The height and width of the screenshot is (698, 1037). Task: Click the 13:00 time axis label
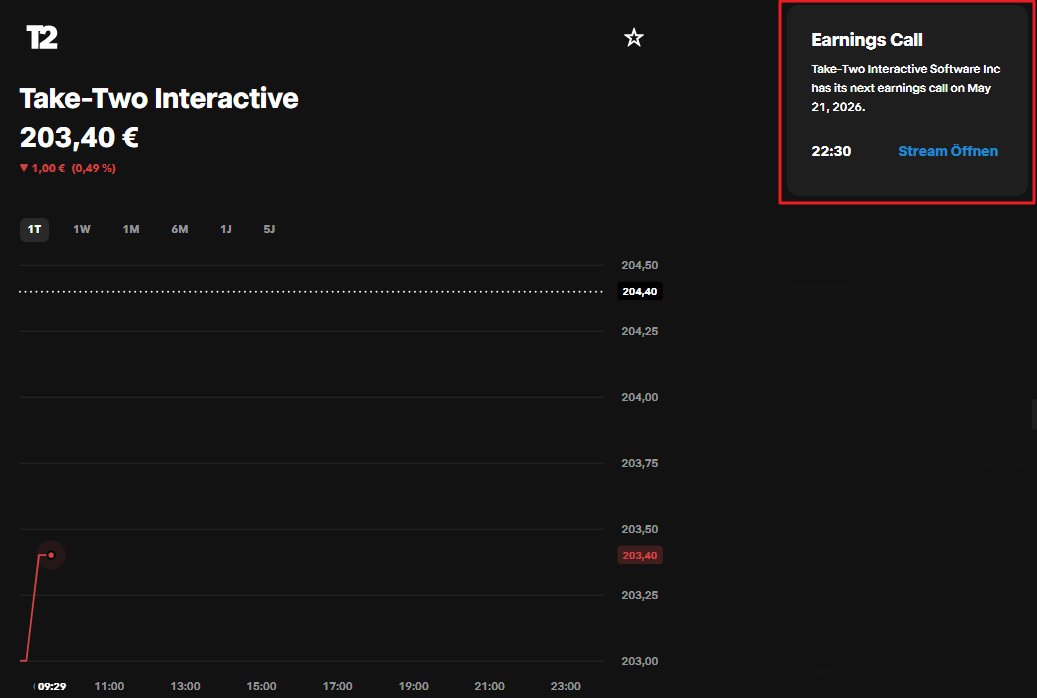185,686
